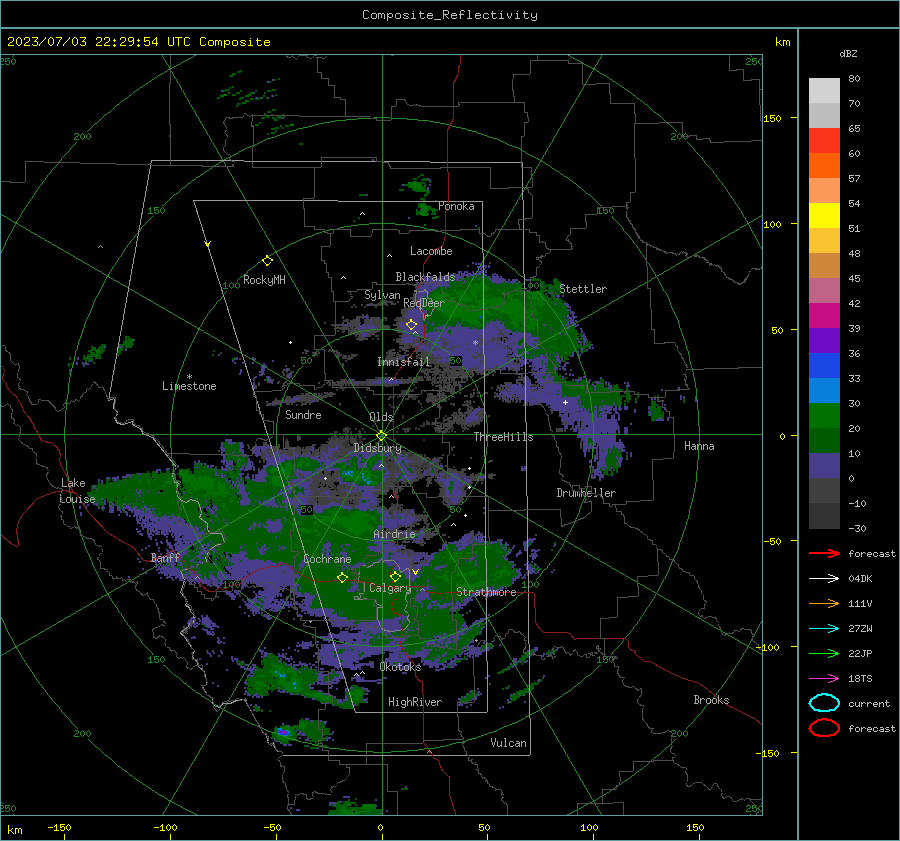Image resolution: width=900 pixels, height=841 pixels.
Task: Select yellow diamond marker beside RockyMH
Action: coord(267,261)
